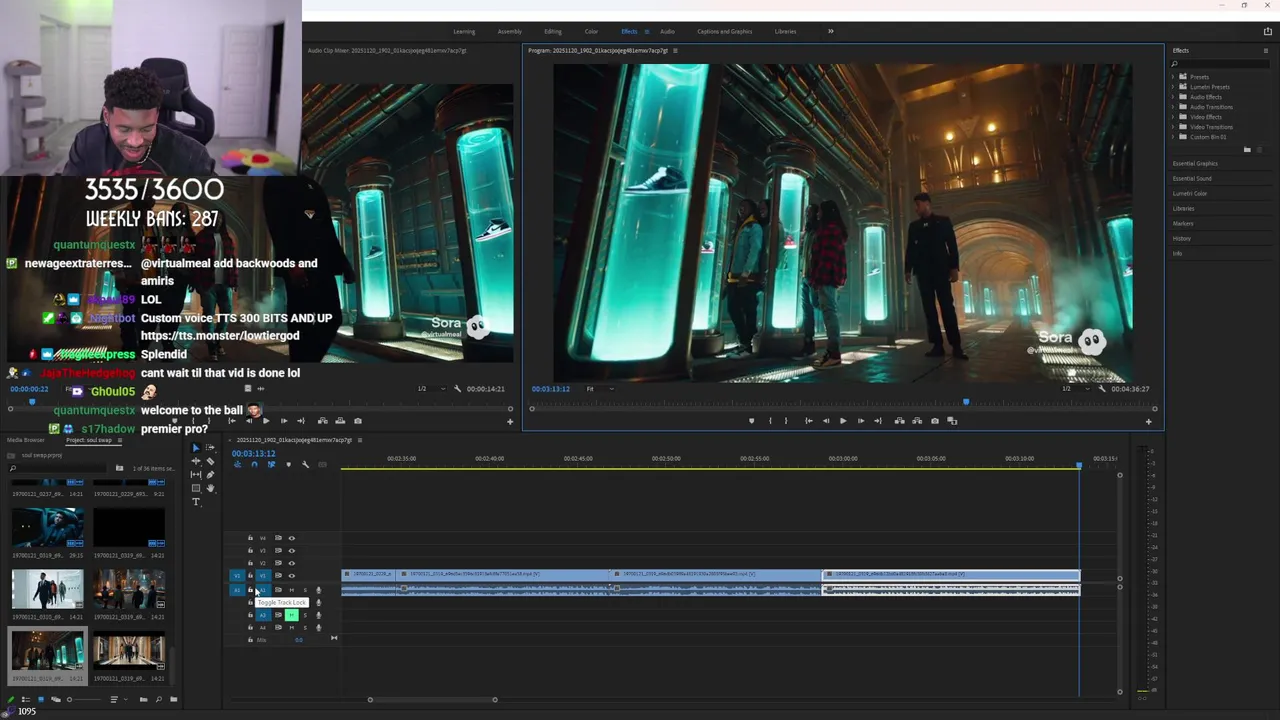1280x720 pixels.
Task: Expand the Lumetri Presets folder
Action: (1173, 87)
